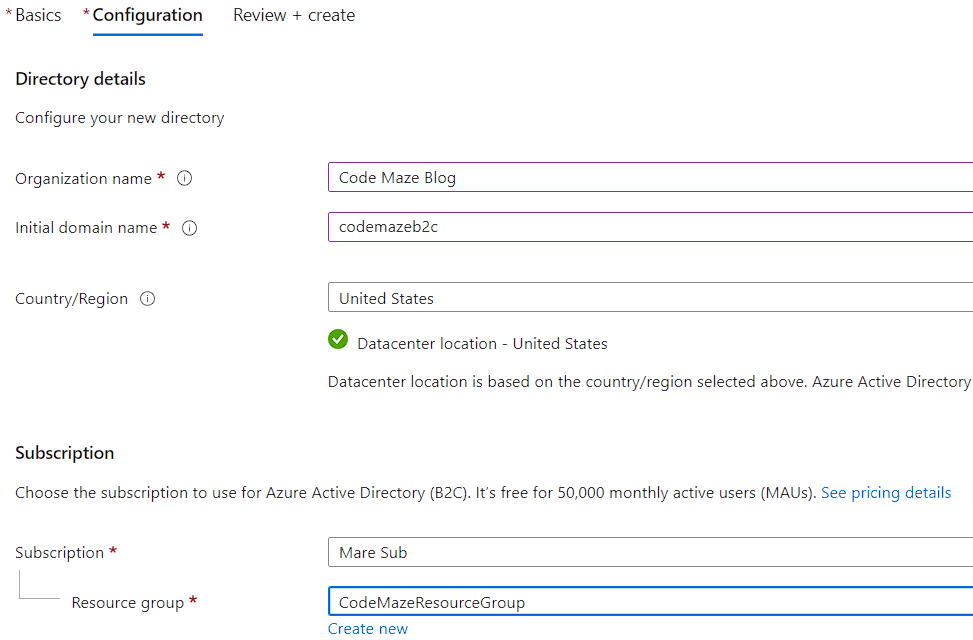
Task: Click the Initial domain name label
Action: (x=86, y=228)
